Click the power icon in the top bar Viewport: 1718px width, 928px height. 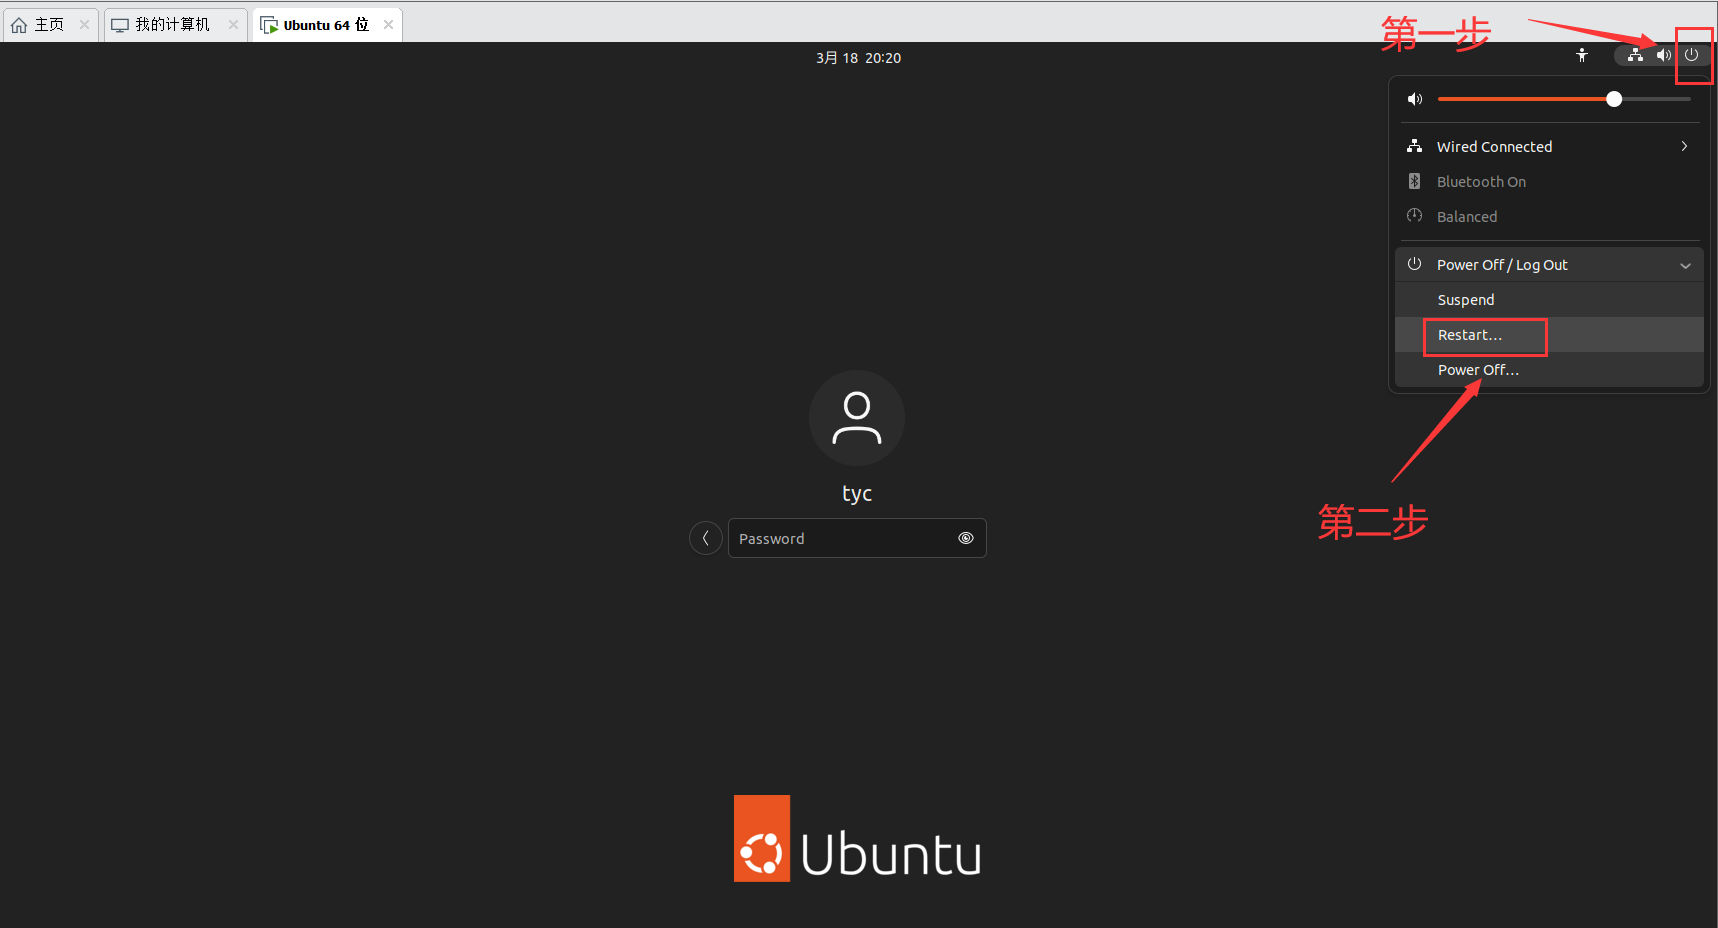pos(1691,55)
